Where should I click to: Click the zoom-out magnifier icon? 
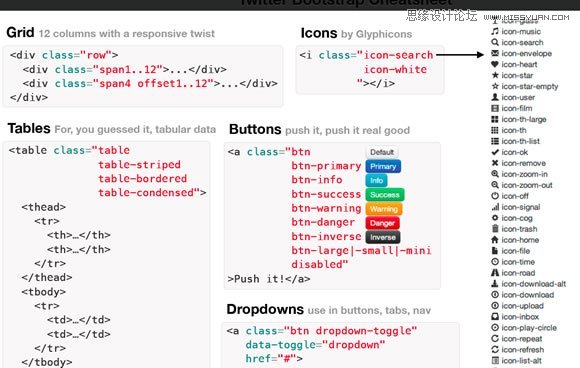(x=495, y=185)
